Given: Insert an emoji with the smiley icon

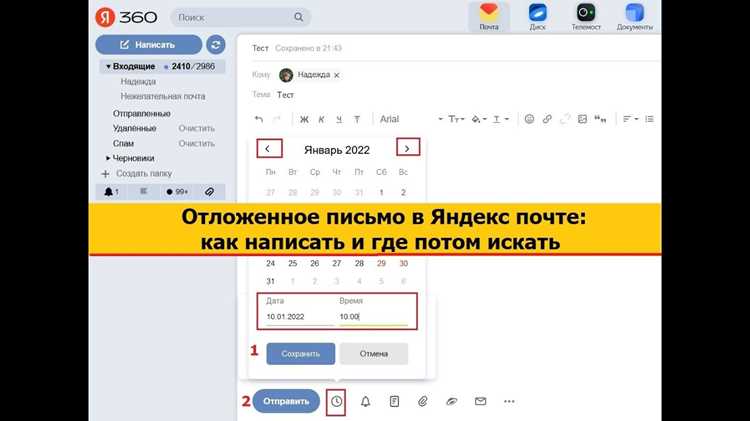Looking at the screenshot, I should click(x=529, y=119).
